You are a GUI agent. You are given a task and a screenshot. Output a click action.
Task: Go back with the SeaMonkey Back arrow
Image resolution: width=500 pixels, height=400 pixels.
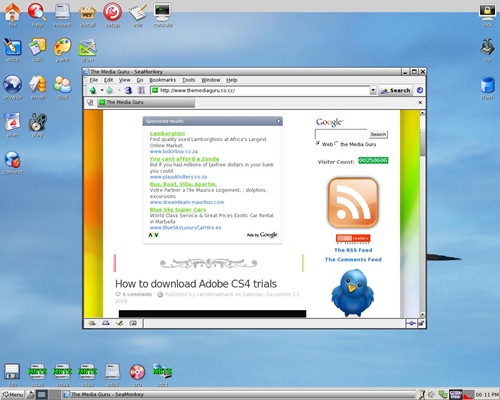tap(93, 90)
